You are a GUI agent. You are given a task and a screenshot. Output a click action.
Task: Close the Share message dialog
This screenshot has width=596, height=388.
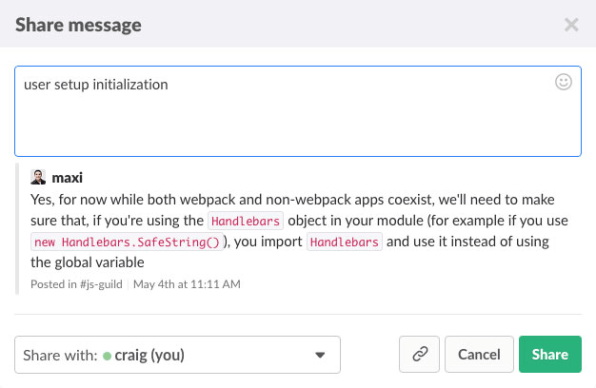tap(571, 25)
